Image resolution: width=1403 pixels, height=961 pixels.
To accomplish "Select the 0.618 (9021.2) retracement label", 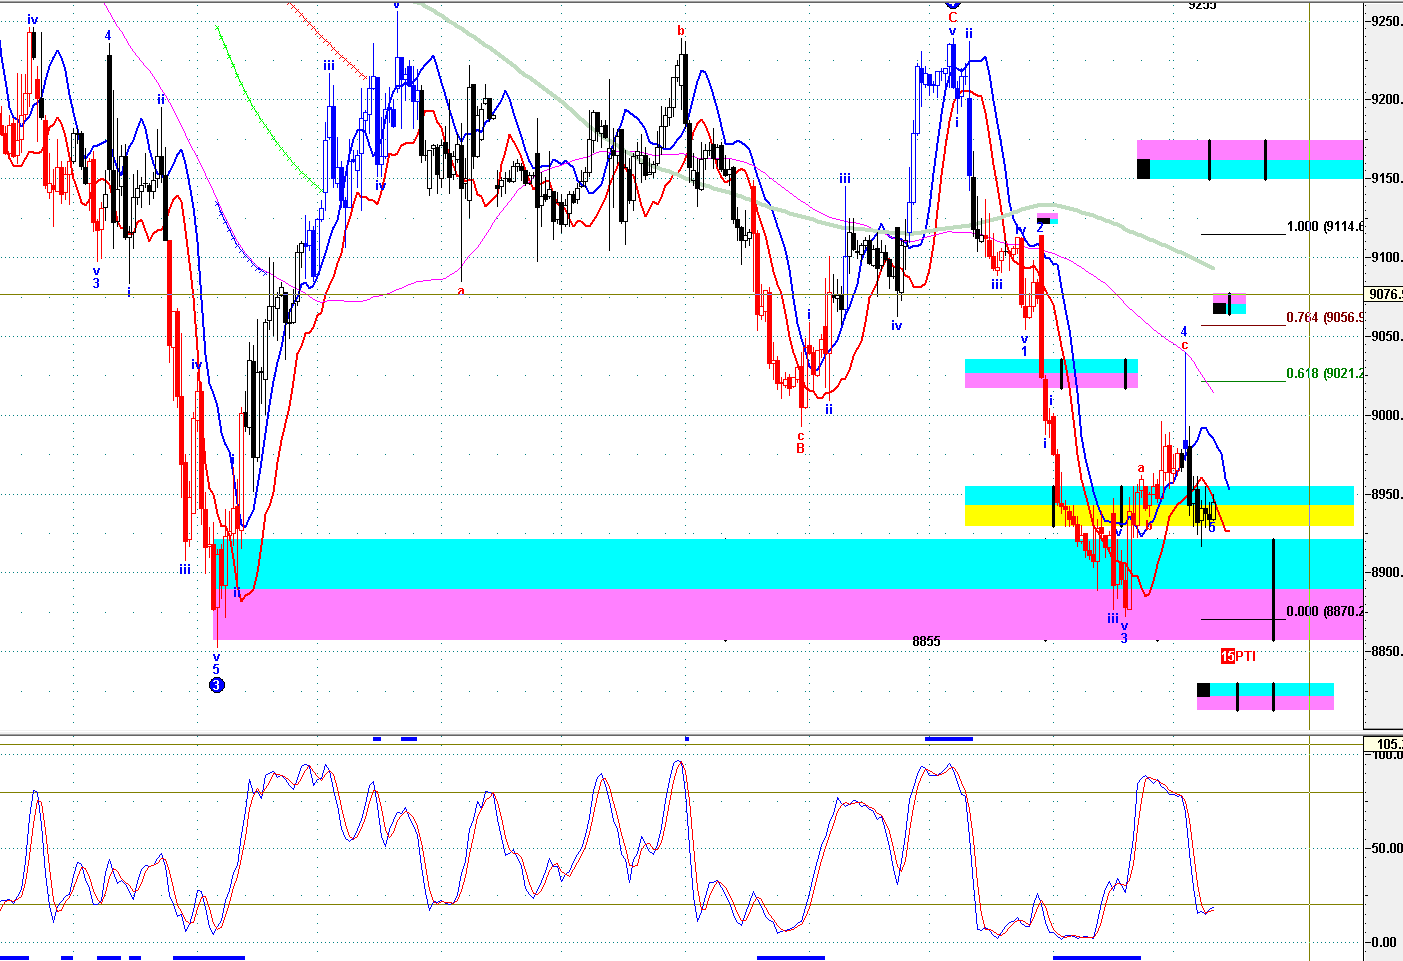I will [x=1324, y=374].
